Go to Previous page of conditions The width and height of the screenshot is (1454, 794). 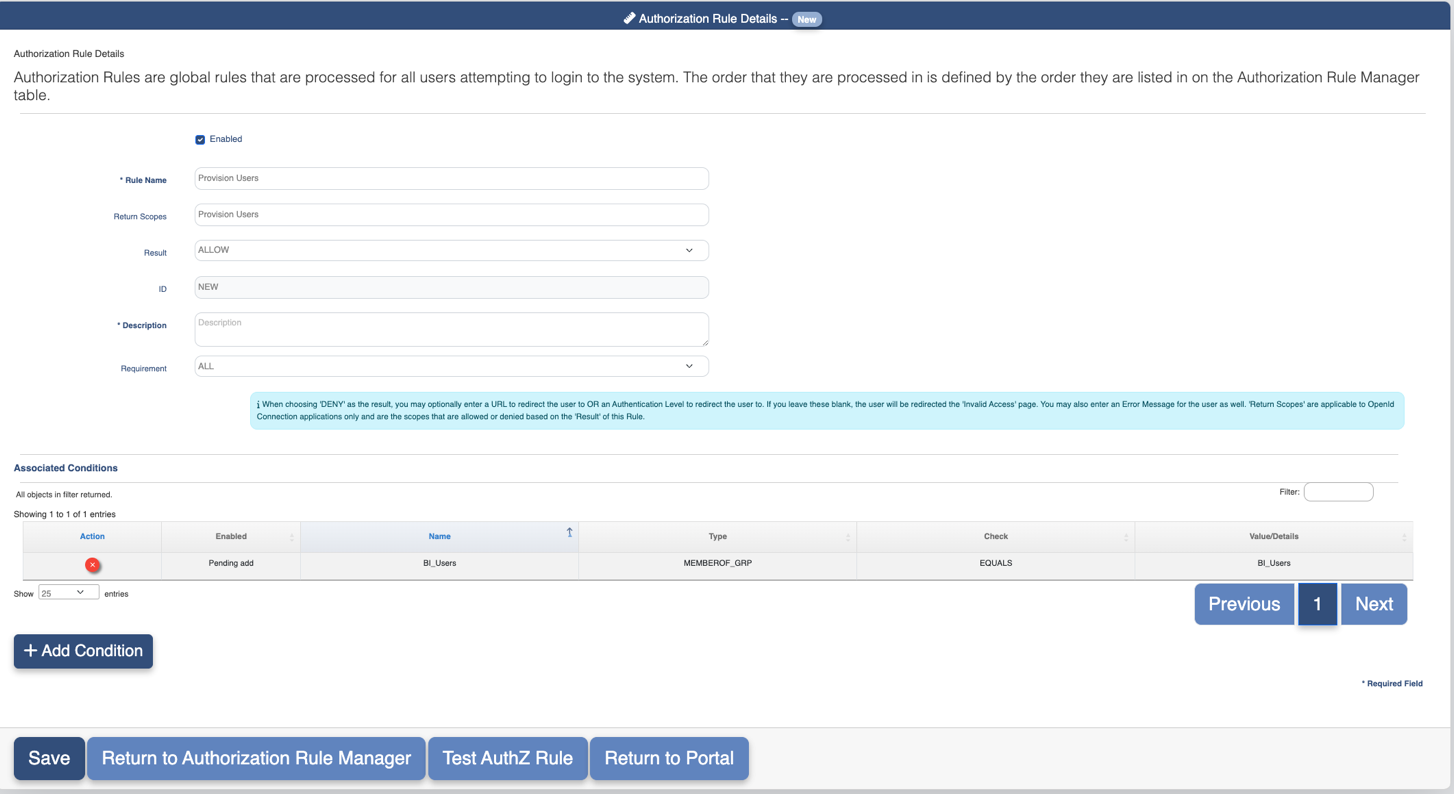1244,604
